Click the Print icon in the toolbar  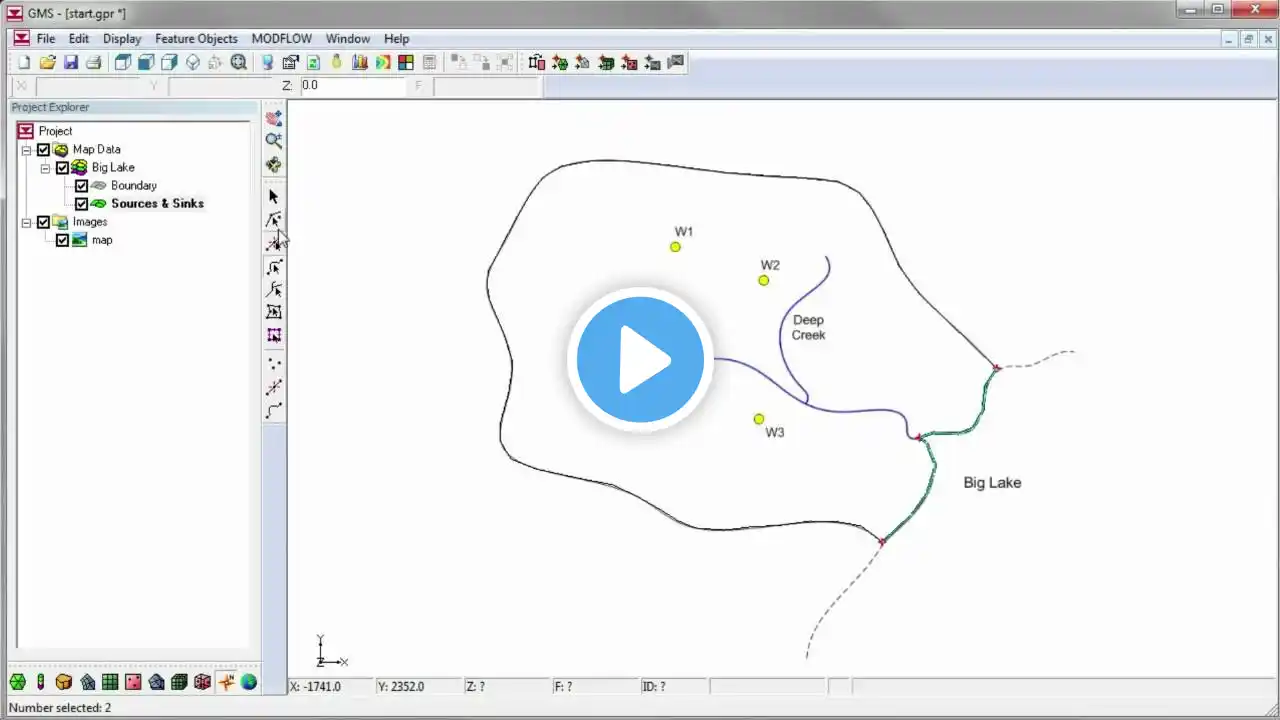[x=94, y=62]
